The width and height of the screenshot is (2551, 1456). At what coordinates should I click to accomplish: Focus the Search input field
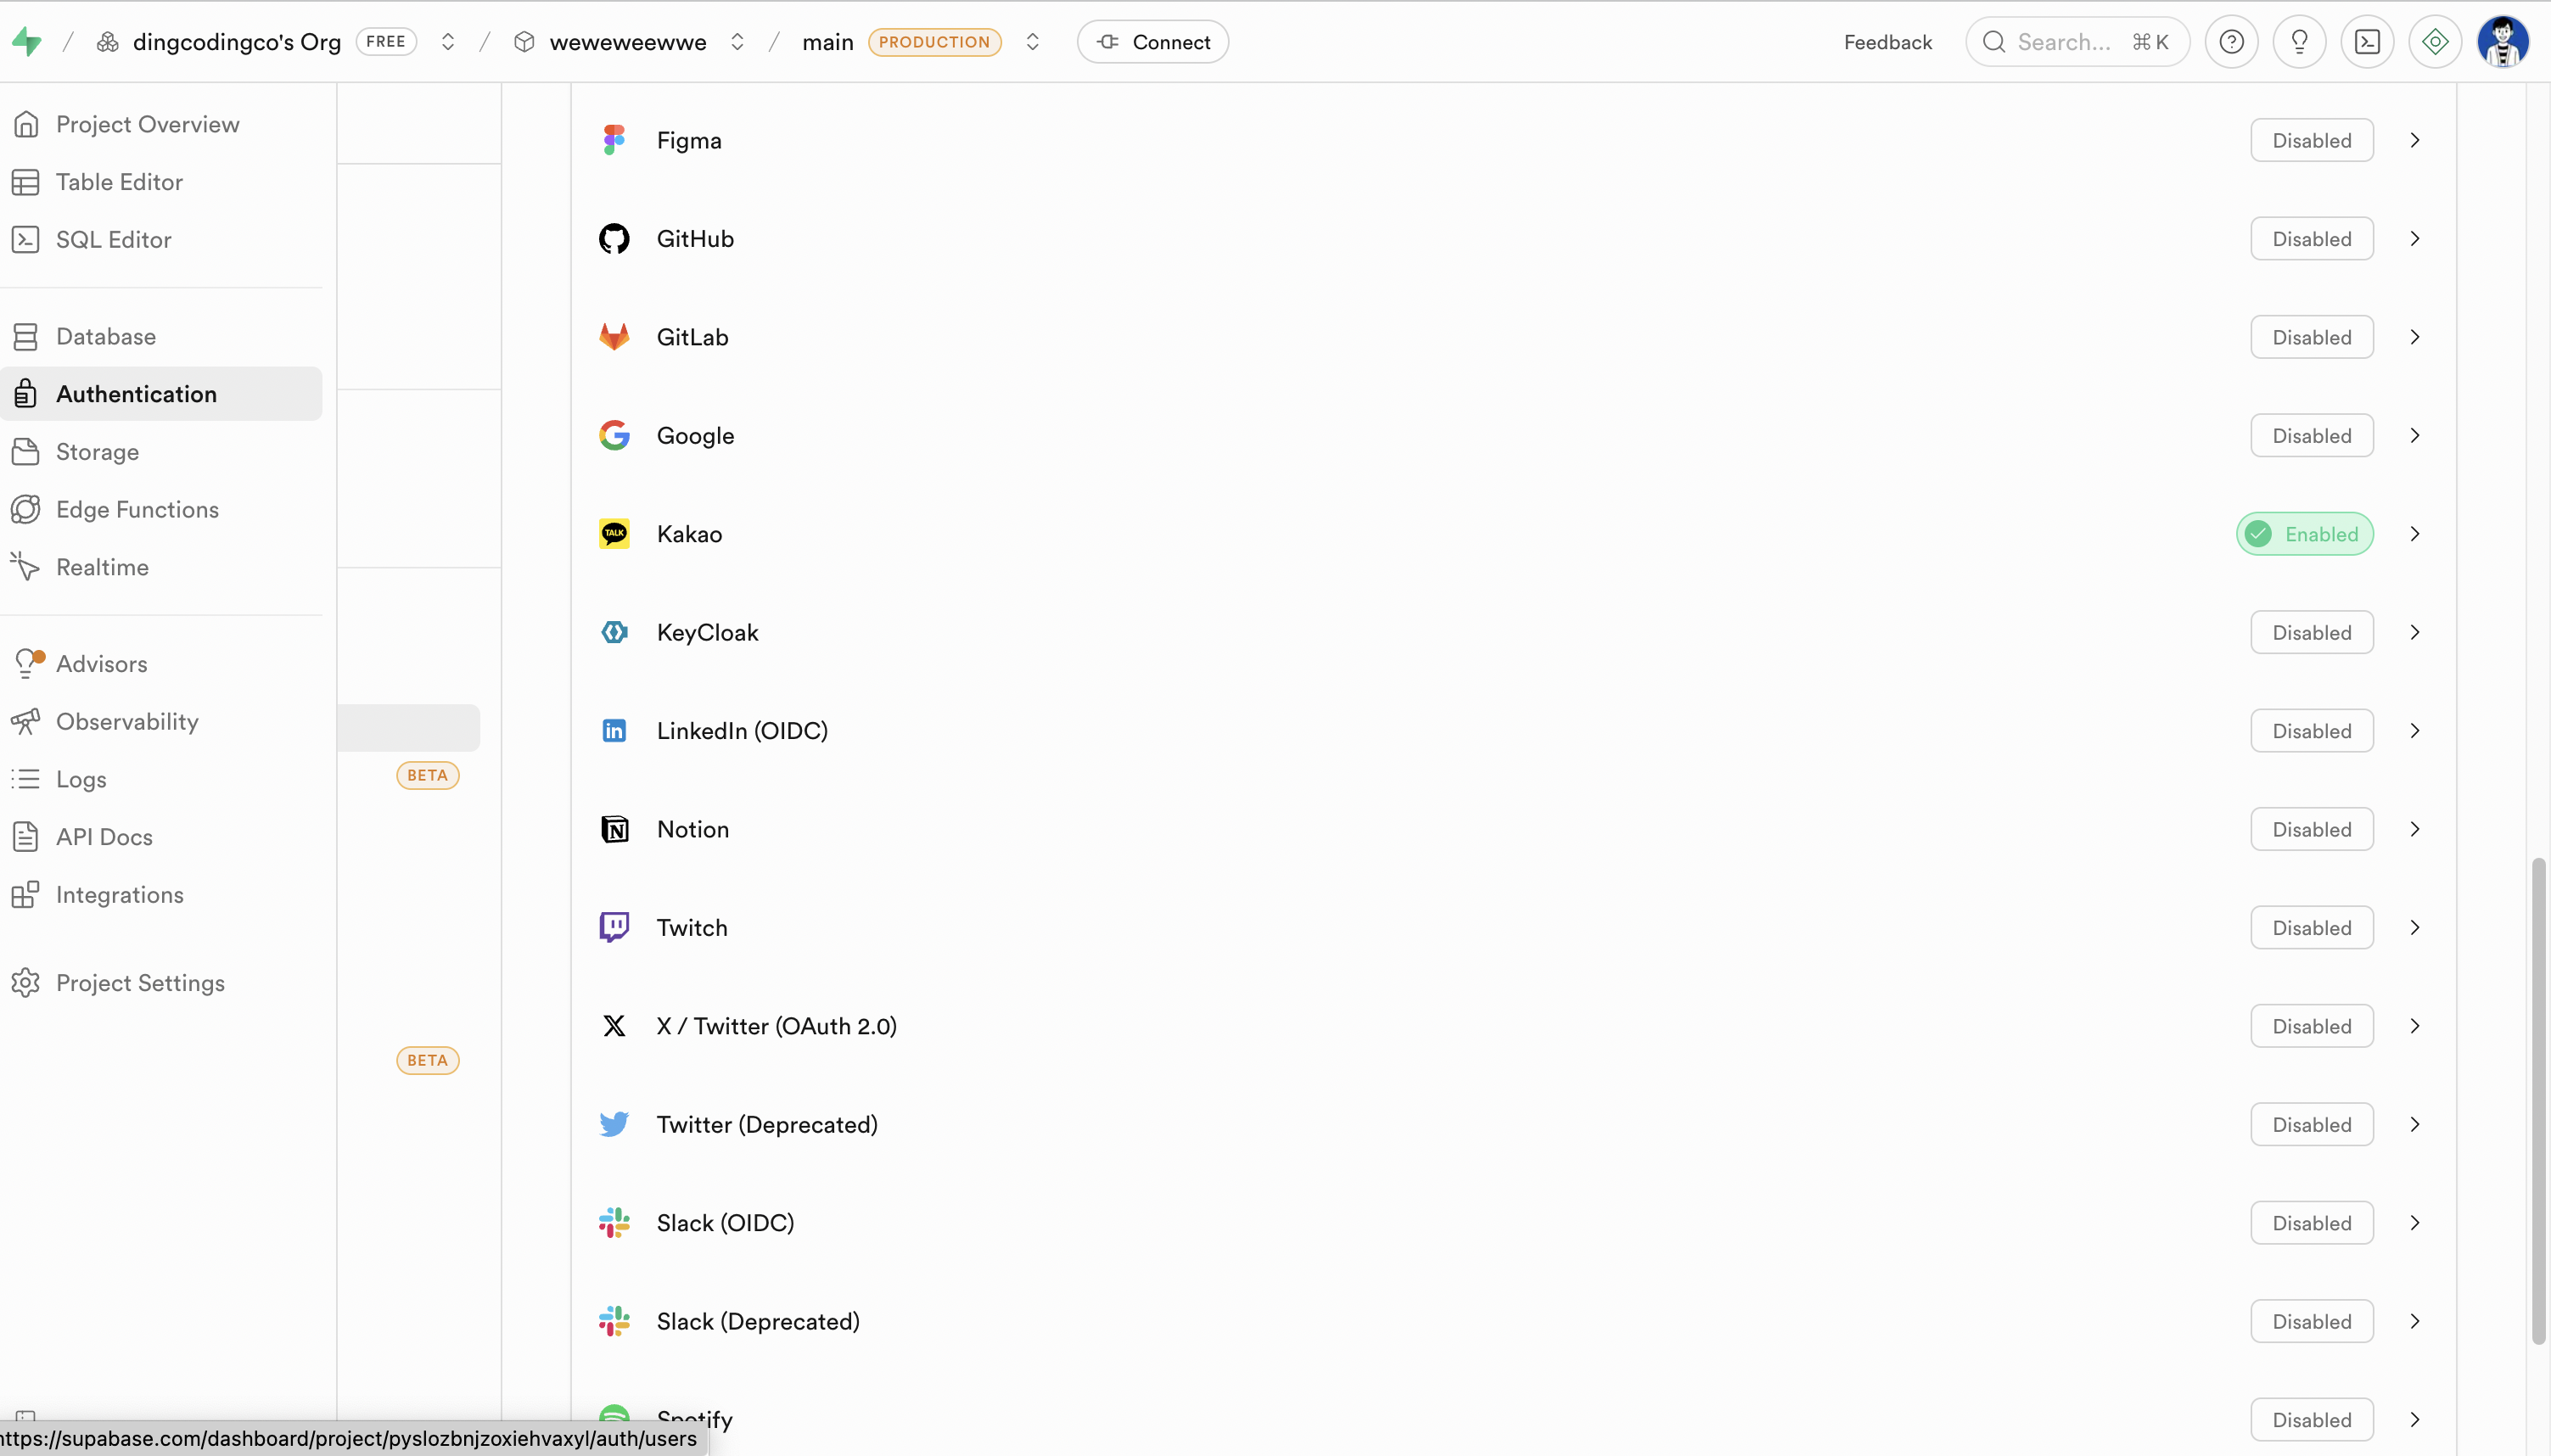tap(2064, 42)
